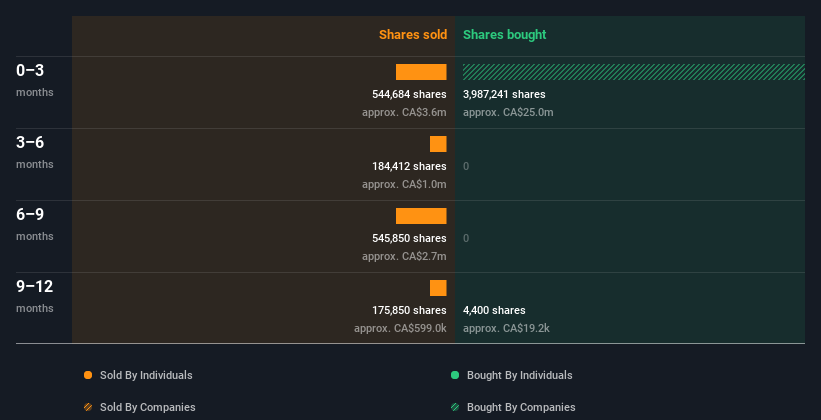The height and width of the screenshot is (420, 821).
Task: Click the approx. CA$19.2k text
Action: [506, 329]
